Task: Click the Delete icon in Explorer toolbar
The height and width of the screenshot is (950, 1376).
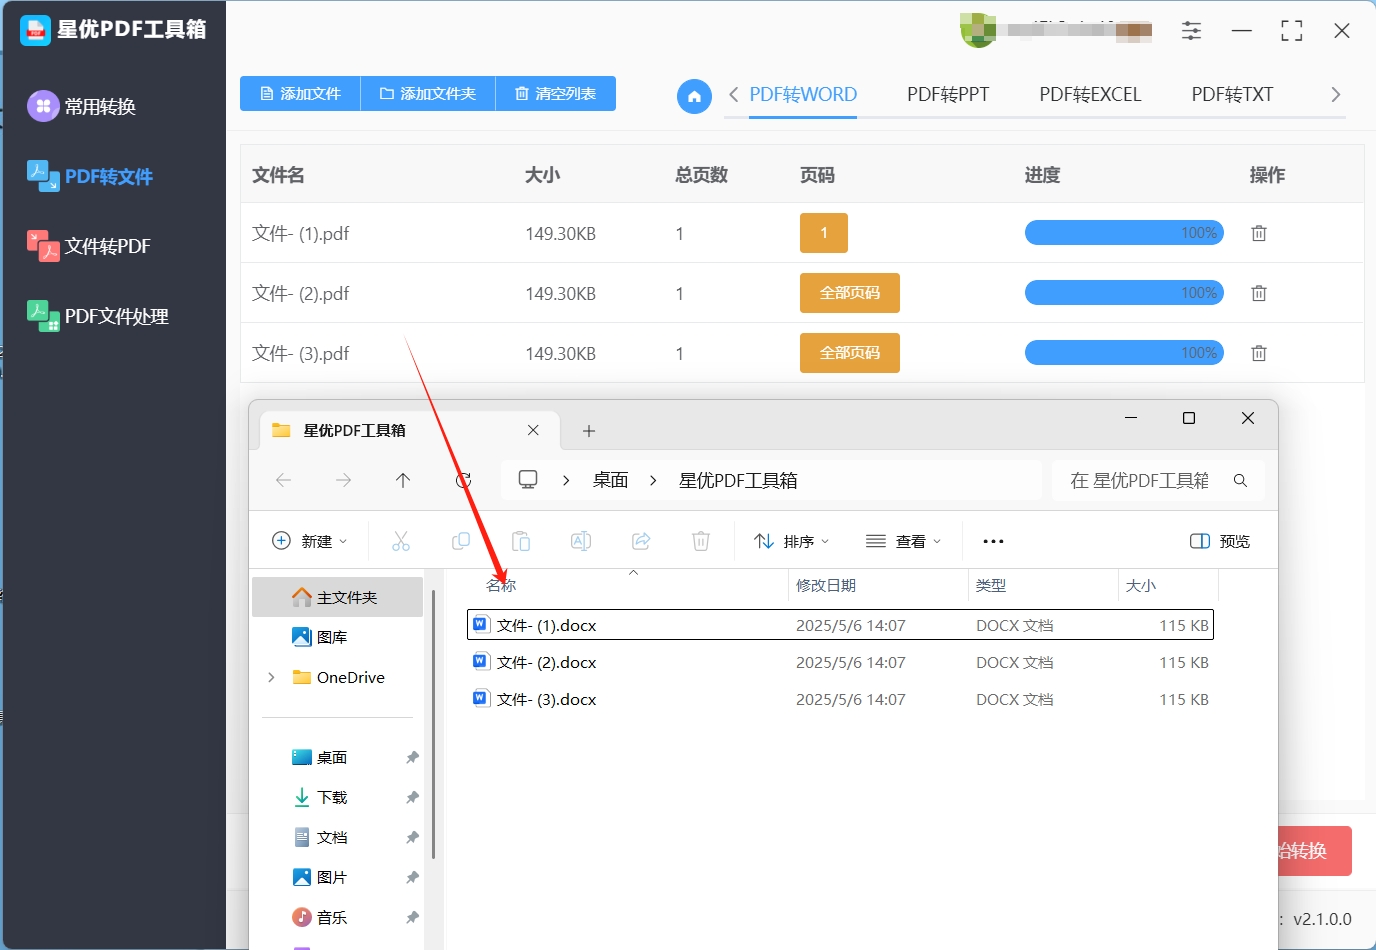Action: tap(701, 541)
